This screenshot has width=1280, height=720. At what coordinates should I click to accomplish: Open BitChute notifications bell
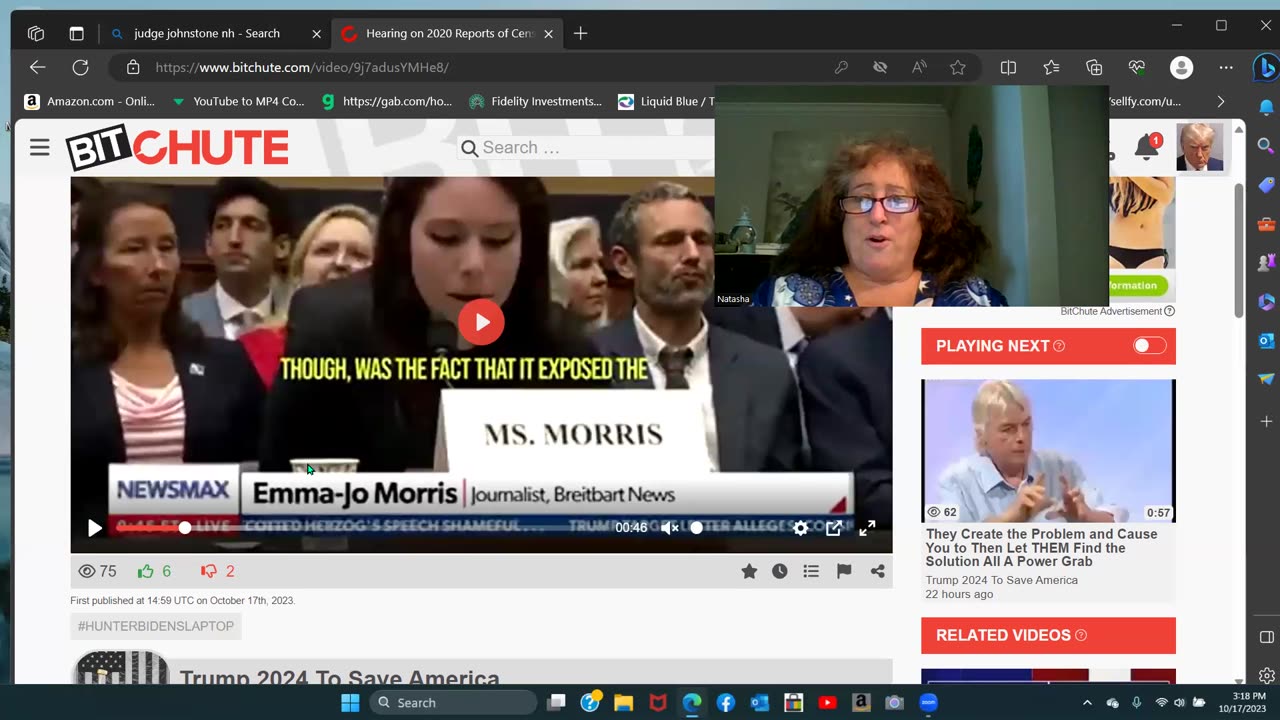(1146, 148)
